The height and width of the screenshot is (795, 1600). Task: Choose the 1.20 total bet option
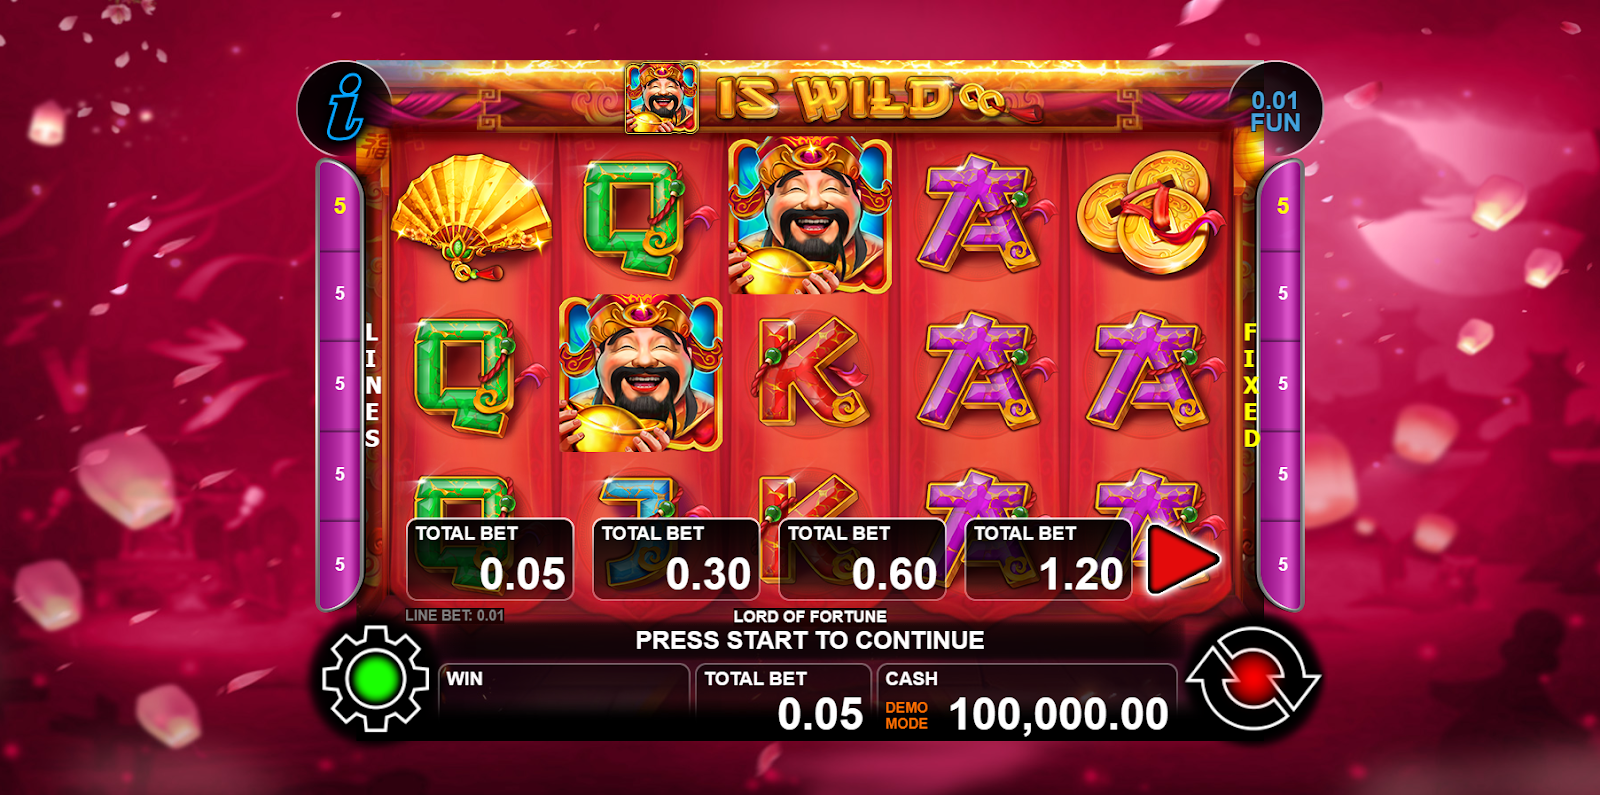(x=1048, y=559)
